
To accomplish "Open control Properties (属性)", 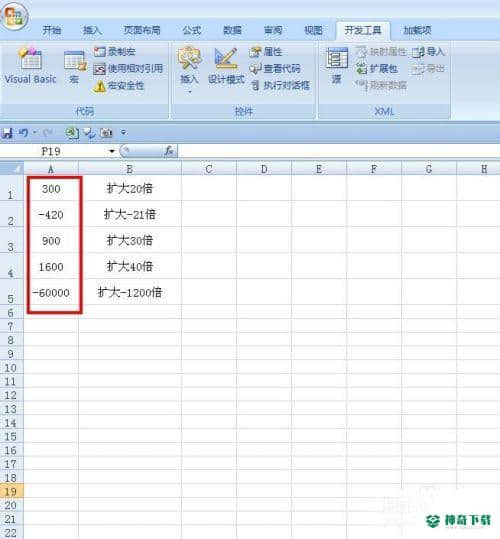I will [266, 52].
